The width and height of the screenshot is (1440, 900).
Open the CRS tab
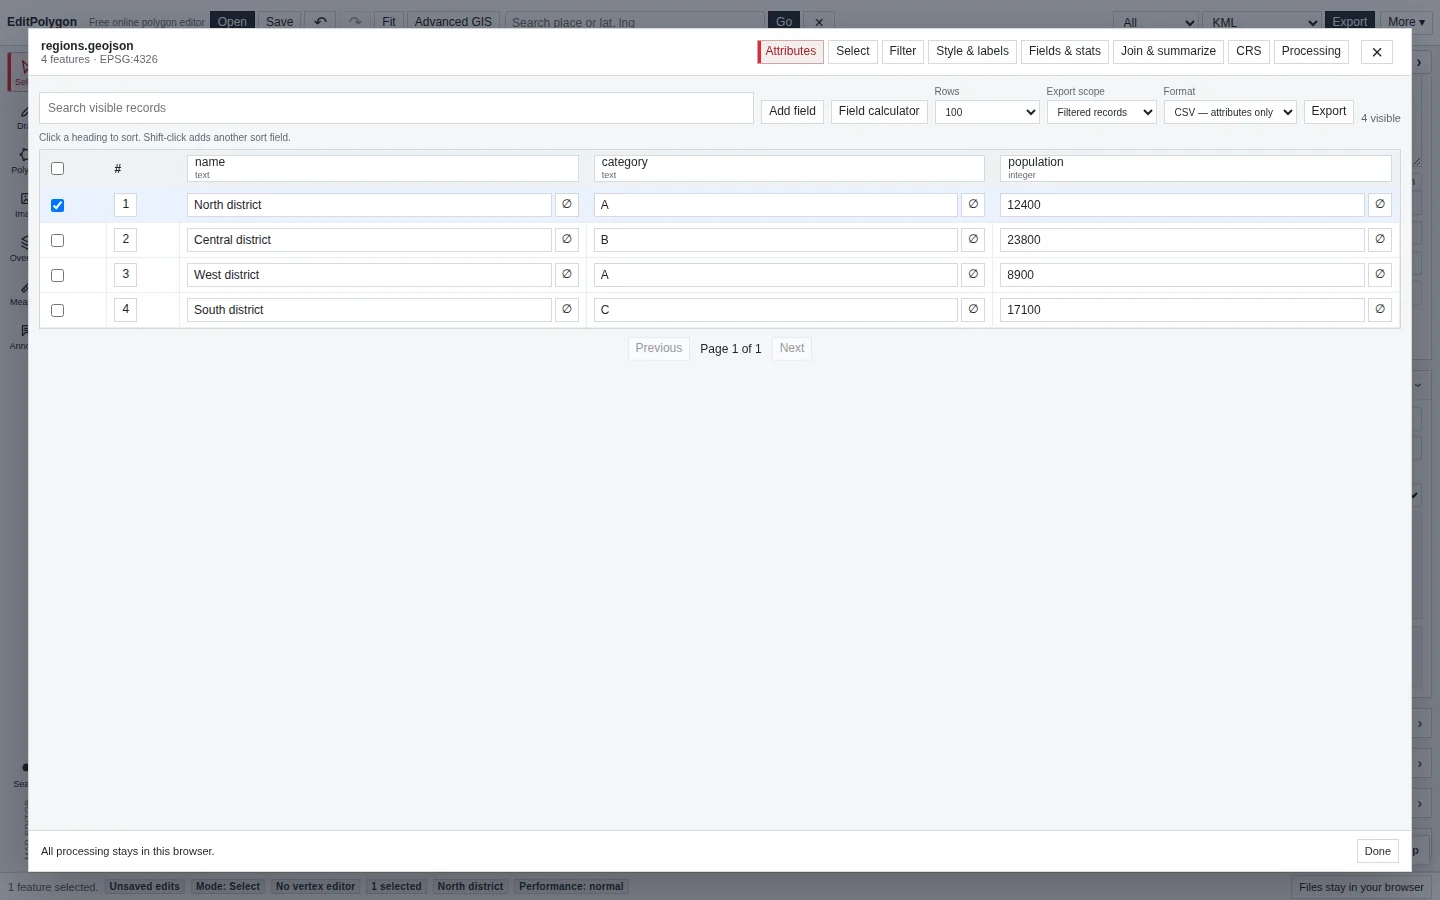[1249, 52]
